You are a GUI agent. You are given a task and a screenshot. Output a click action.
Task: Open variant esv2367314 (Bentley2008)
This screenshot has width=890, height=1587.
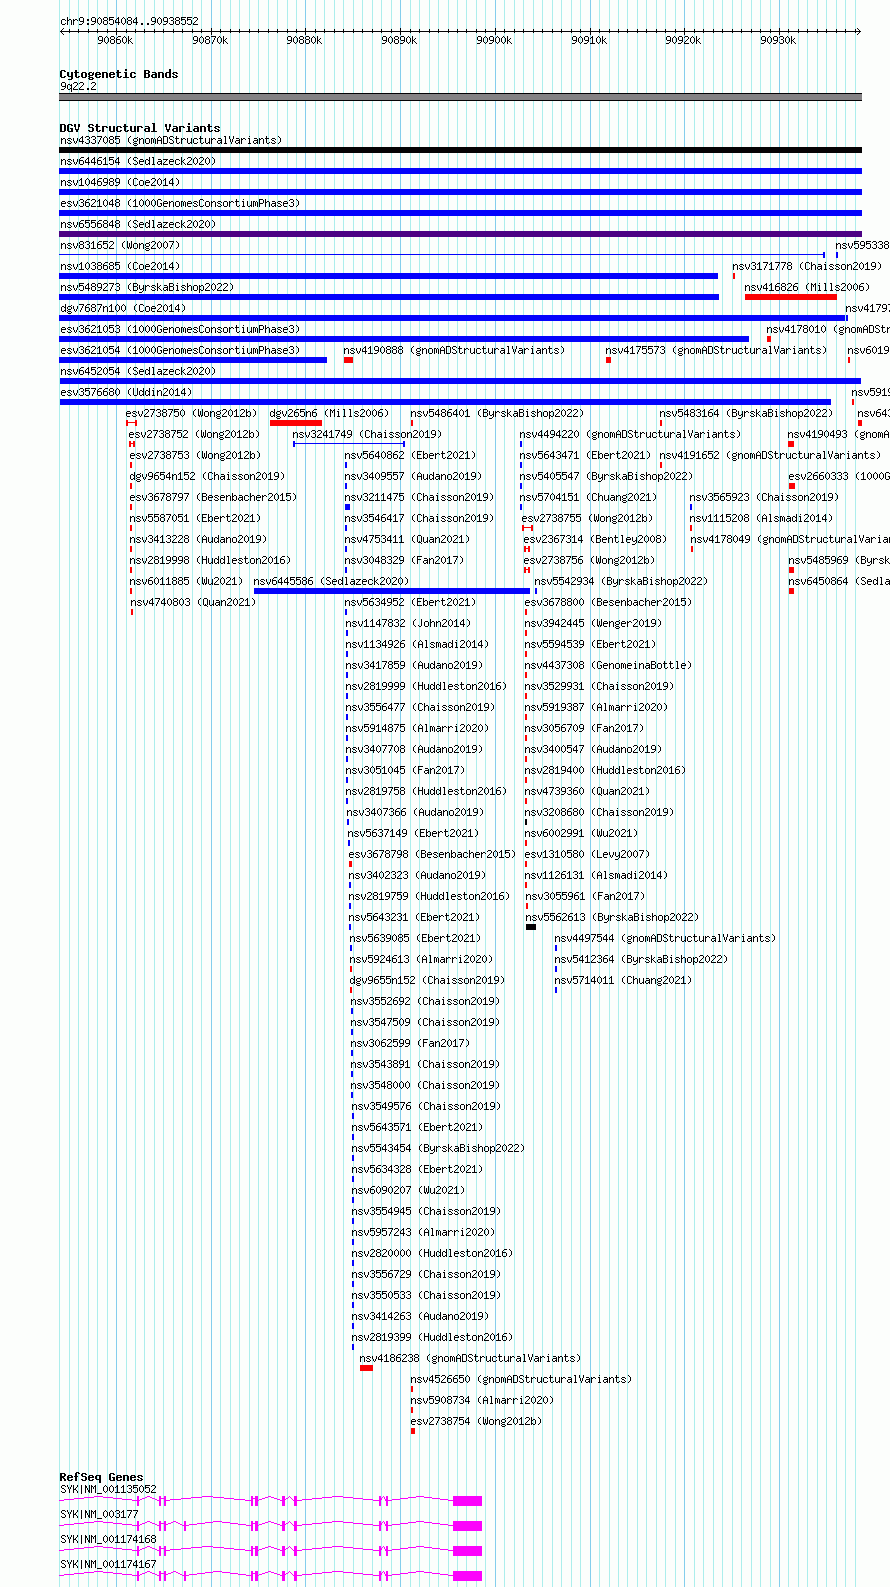(x=595, y=539)
